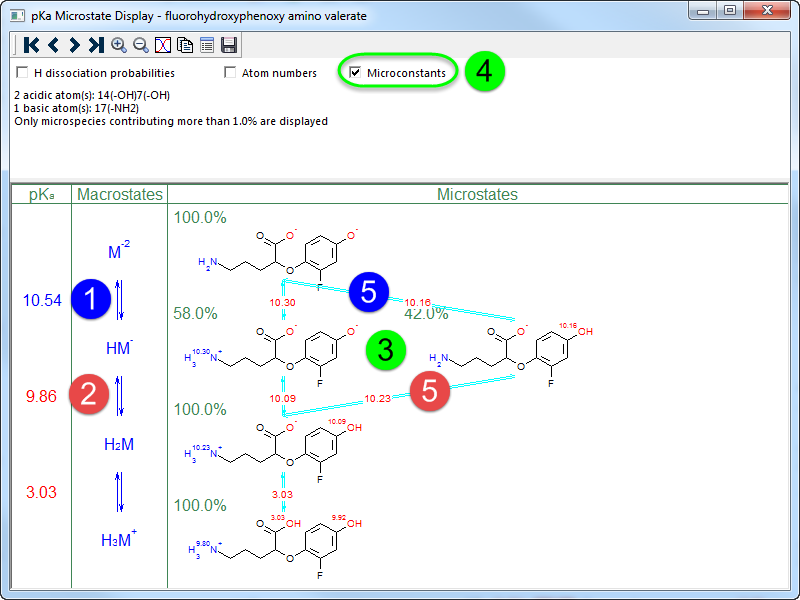The height and width of the screenshot is (600, 800).
Task: Enable H dissociation probabilities checkbox
Action: (22, 72)
